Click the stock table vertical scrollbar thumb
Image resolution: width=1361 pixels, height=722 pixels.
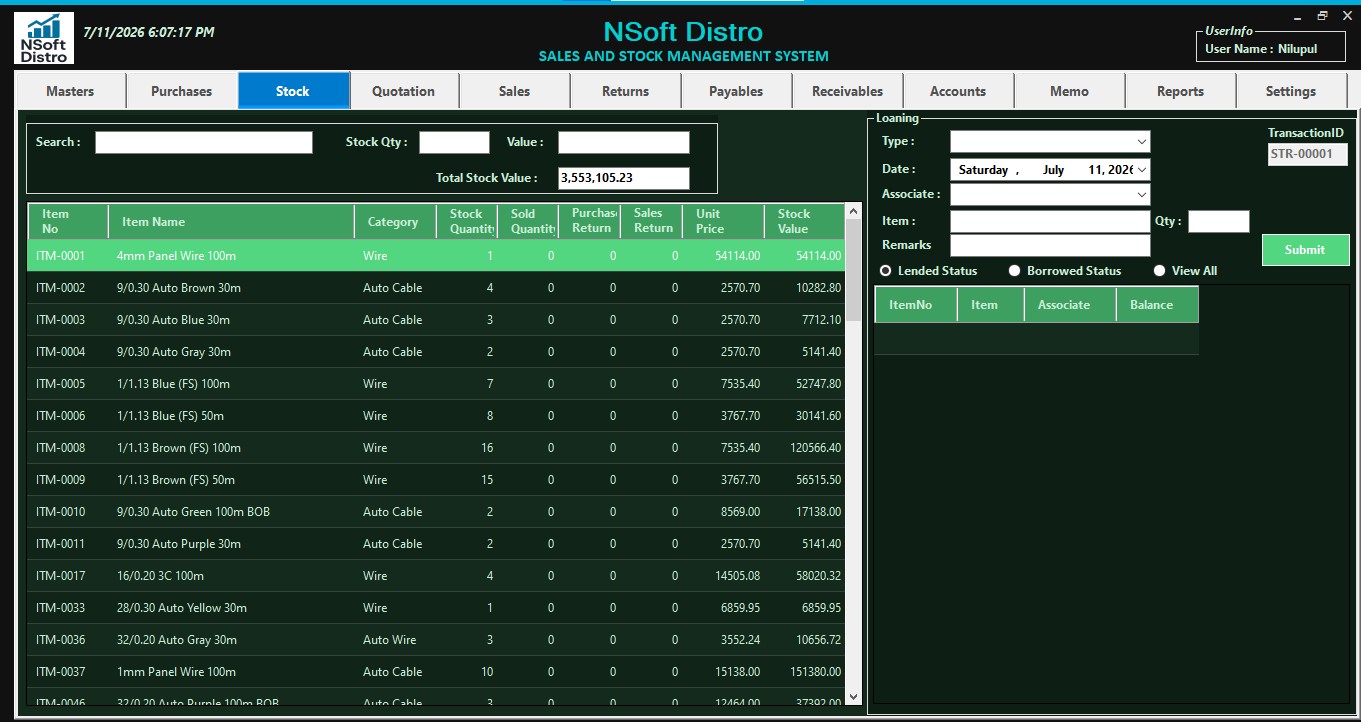click(853, 269)
